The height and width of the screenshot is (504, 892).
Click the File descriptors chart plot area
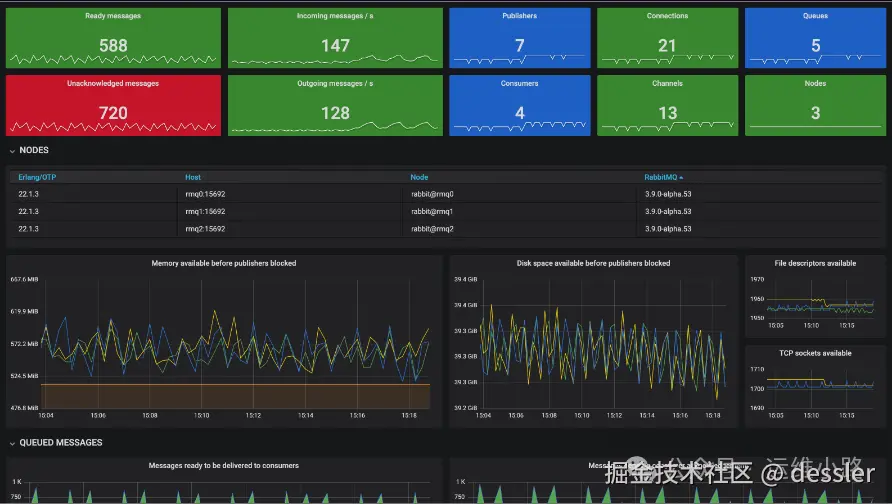tap(820, 299)
